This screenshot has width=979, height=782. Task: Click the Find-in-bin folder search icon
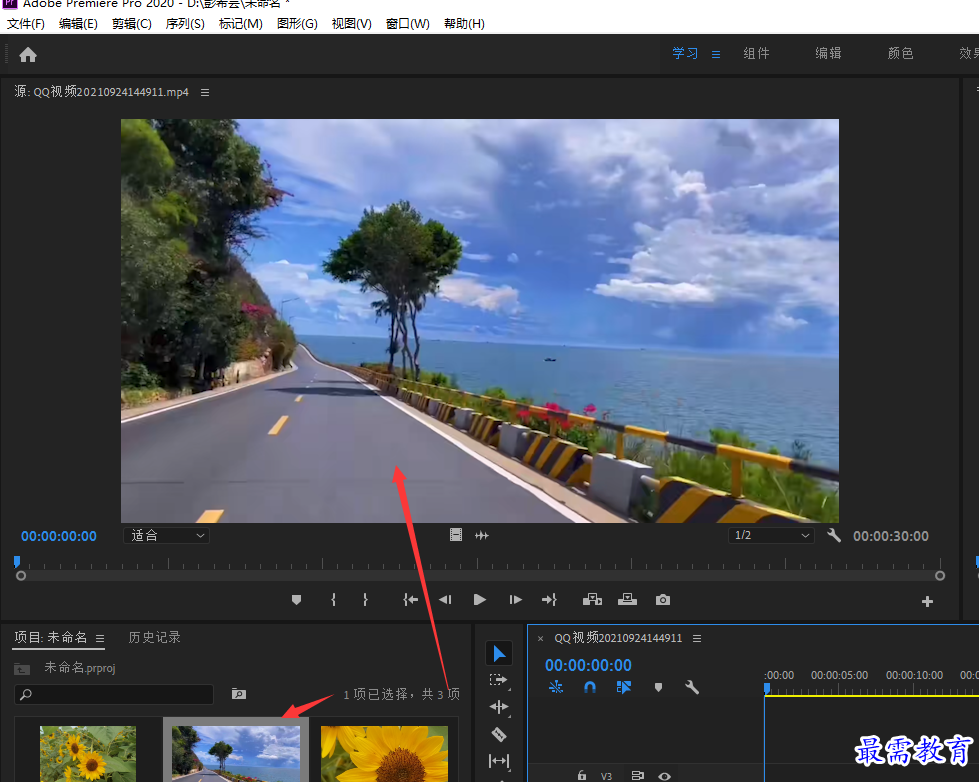coord(239,694)
